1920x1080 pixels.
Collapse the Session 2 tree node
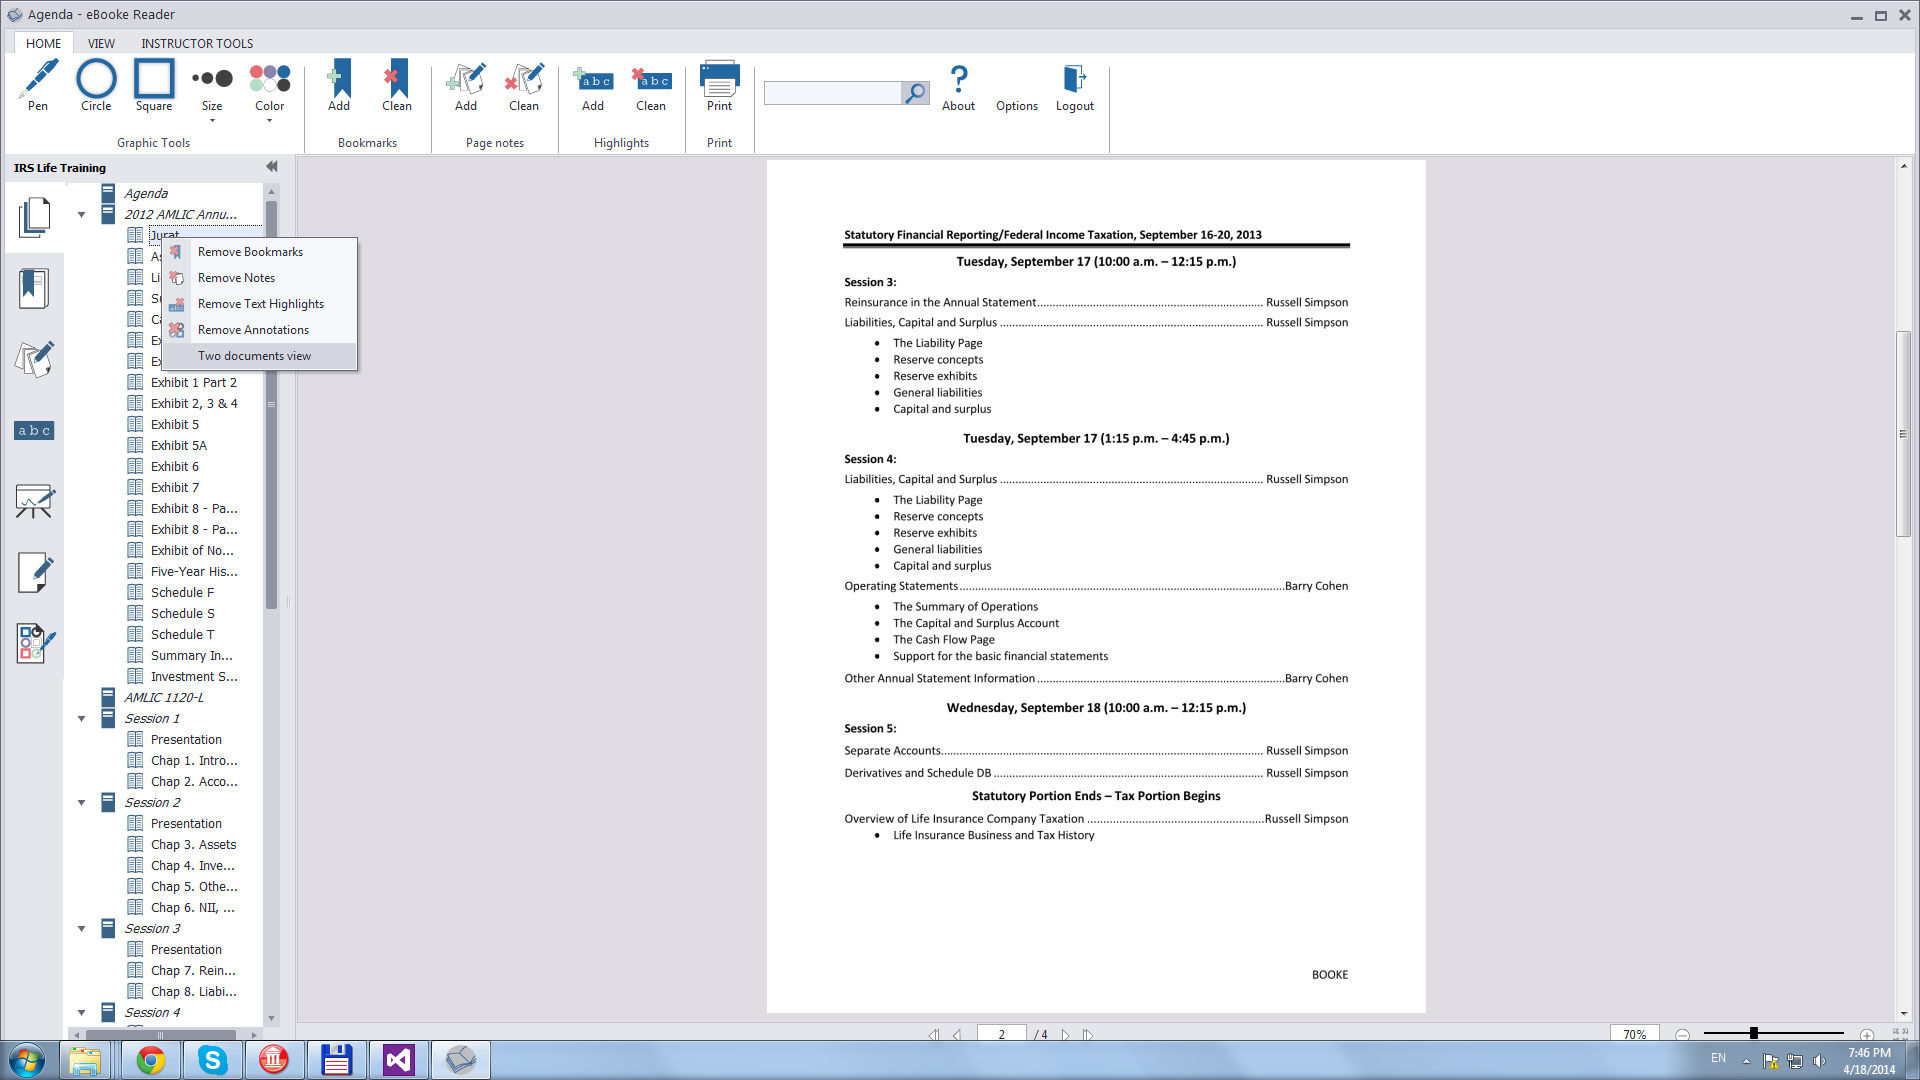point(82,803)
